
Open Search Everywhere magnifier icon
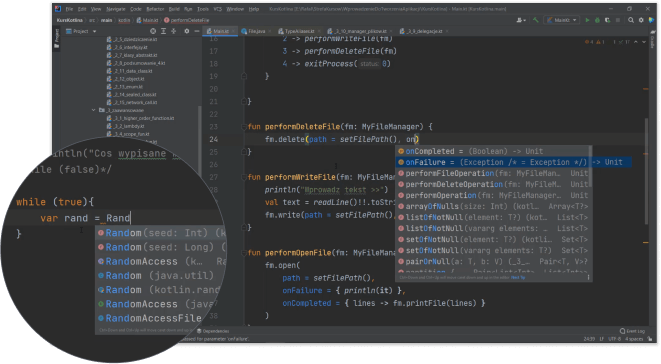pos(631,20)
